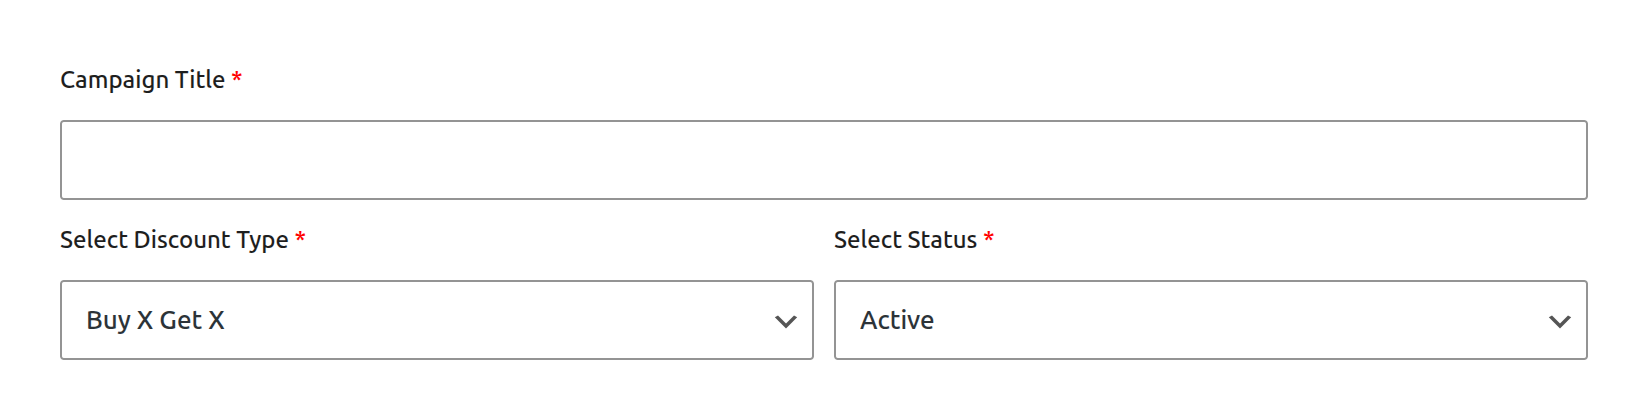Select the "Buy X Get X" value text
The image size is (1633, 420).
pos(155,320)
